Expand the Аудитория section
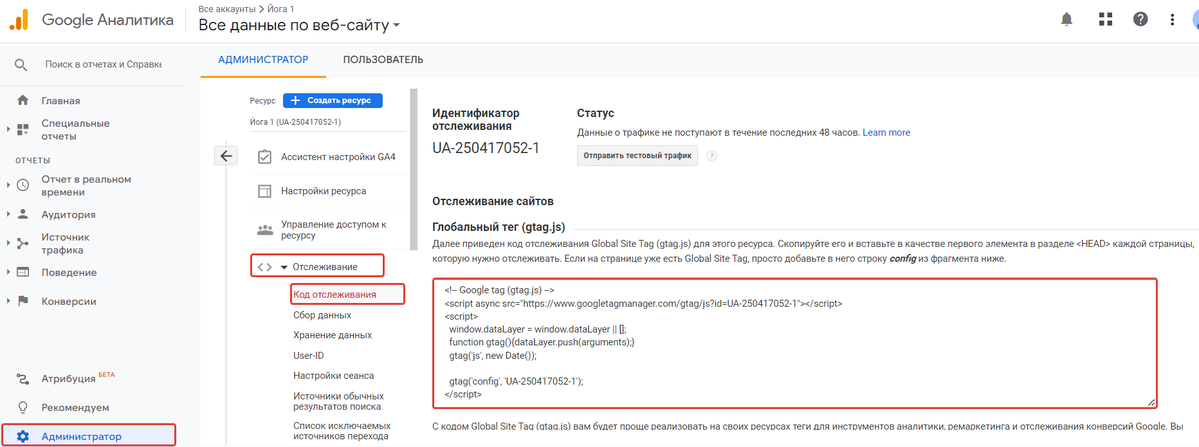 [x=8, y=214]
